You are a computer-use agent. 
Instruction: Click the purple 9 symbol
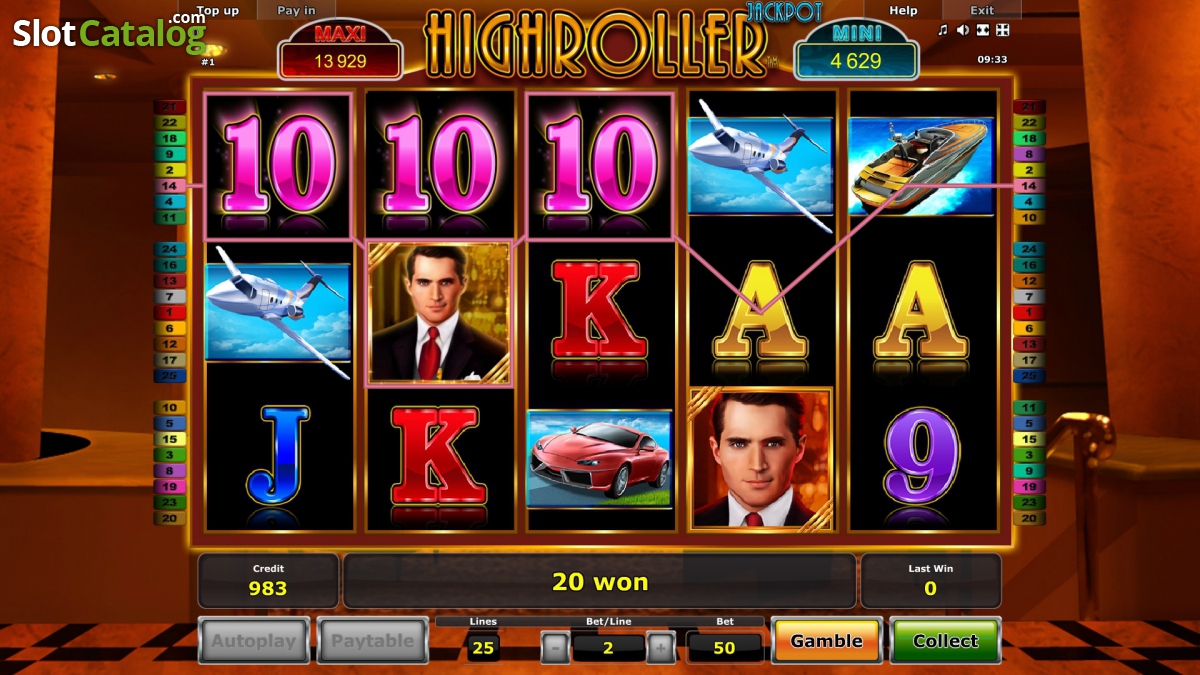click(921, 455)
